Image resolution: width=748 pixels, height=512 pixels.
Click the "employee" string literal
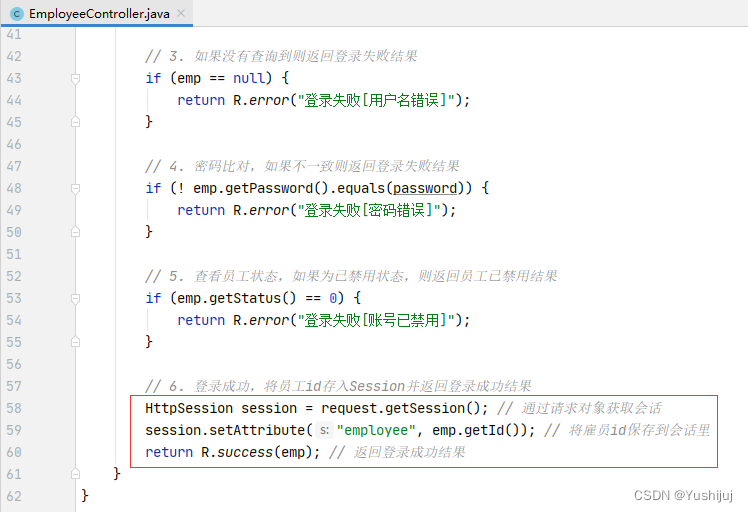tap(376, 430)
